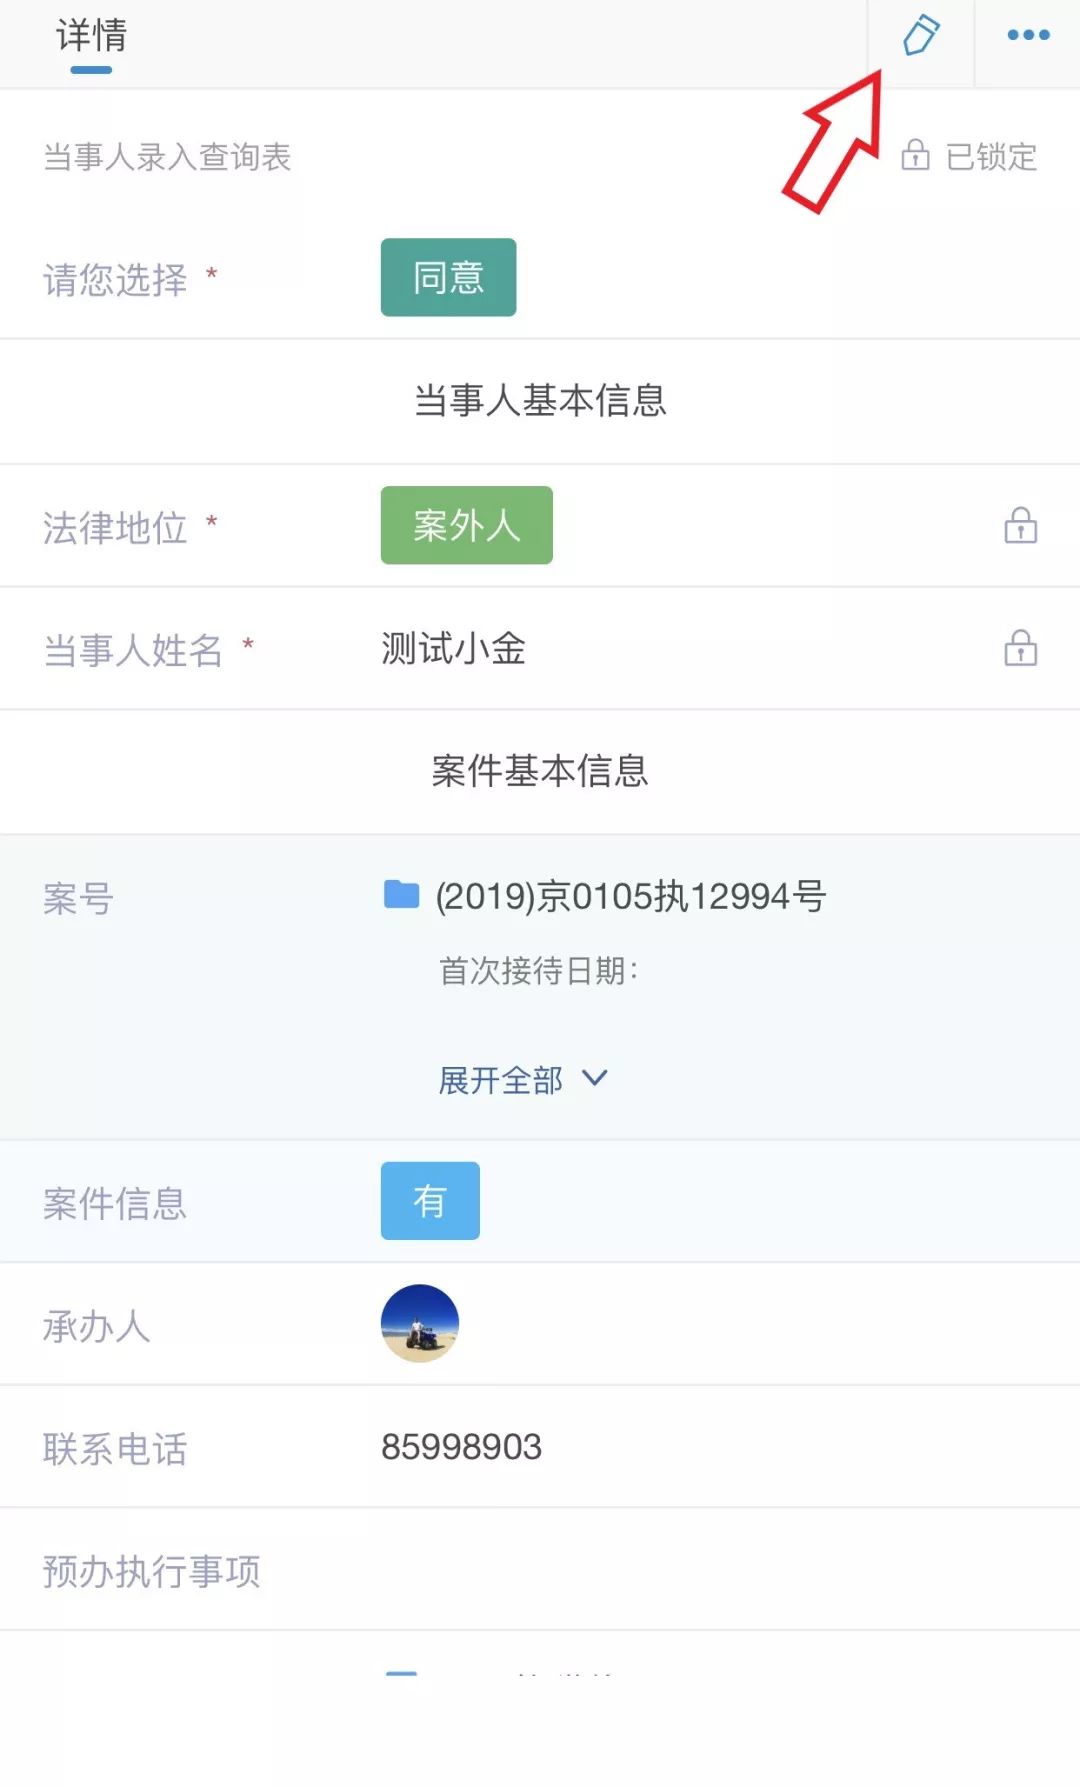Tap the pencil edit icon
Image resolution: width=1080 pixels, height=1787 pixels.
tap(920, 36)
